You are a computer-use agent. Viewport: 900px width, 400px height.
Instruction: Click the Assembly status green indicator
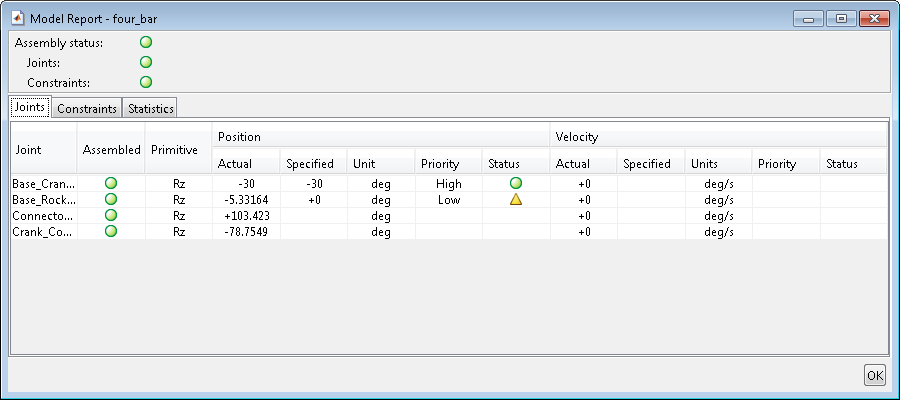click(x=146, y=42)
